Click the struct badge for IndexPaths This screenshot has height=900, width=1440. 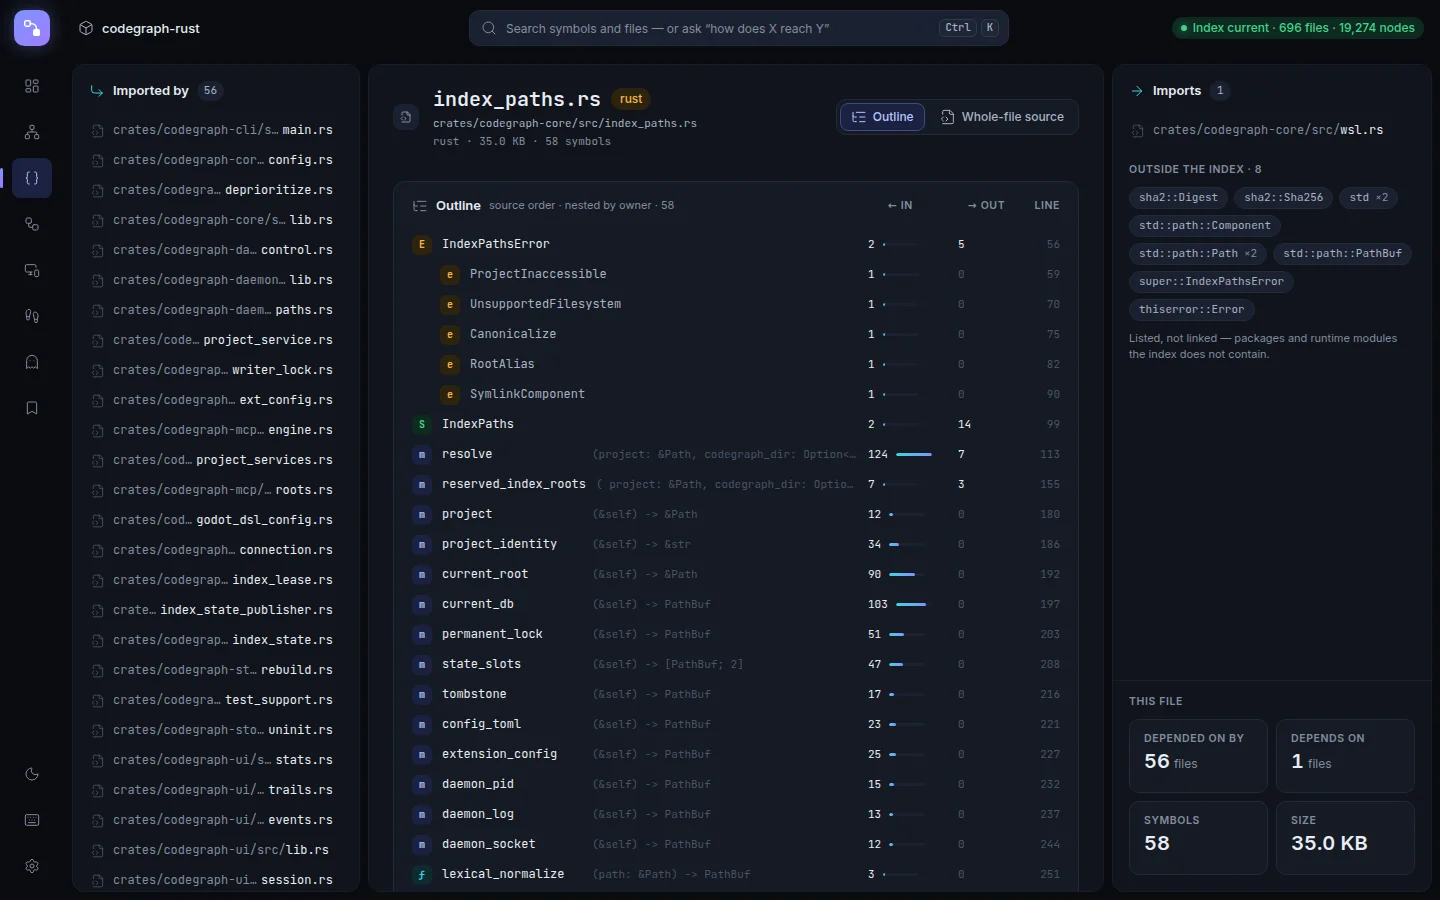coord(422,424)
